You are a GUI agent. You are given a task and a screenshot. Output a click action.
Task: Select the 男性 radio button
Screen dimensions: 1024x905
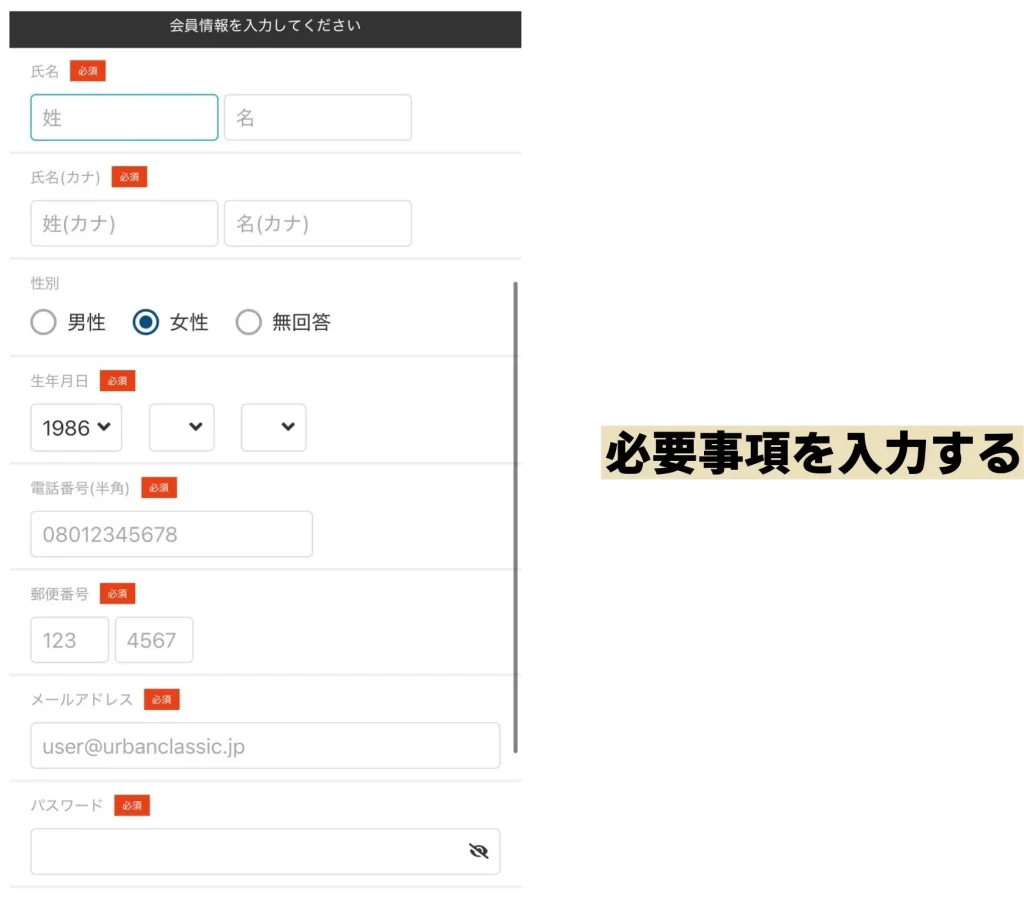[44, 322]
